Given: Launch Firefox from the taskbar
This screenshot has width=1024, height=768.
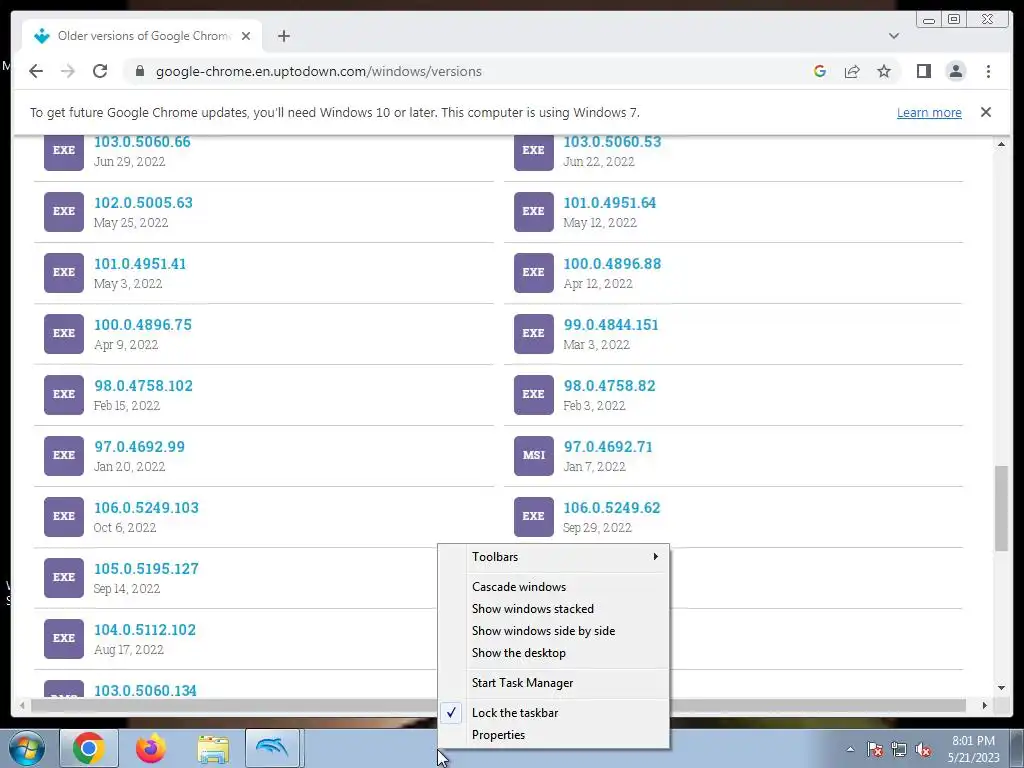Looking at the screenshot, I should click(x=151, y=748).
